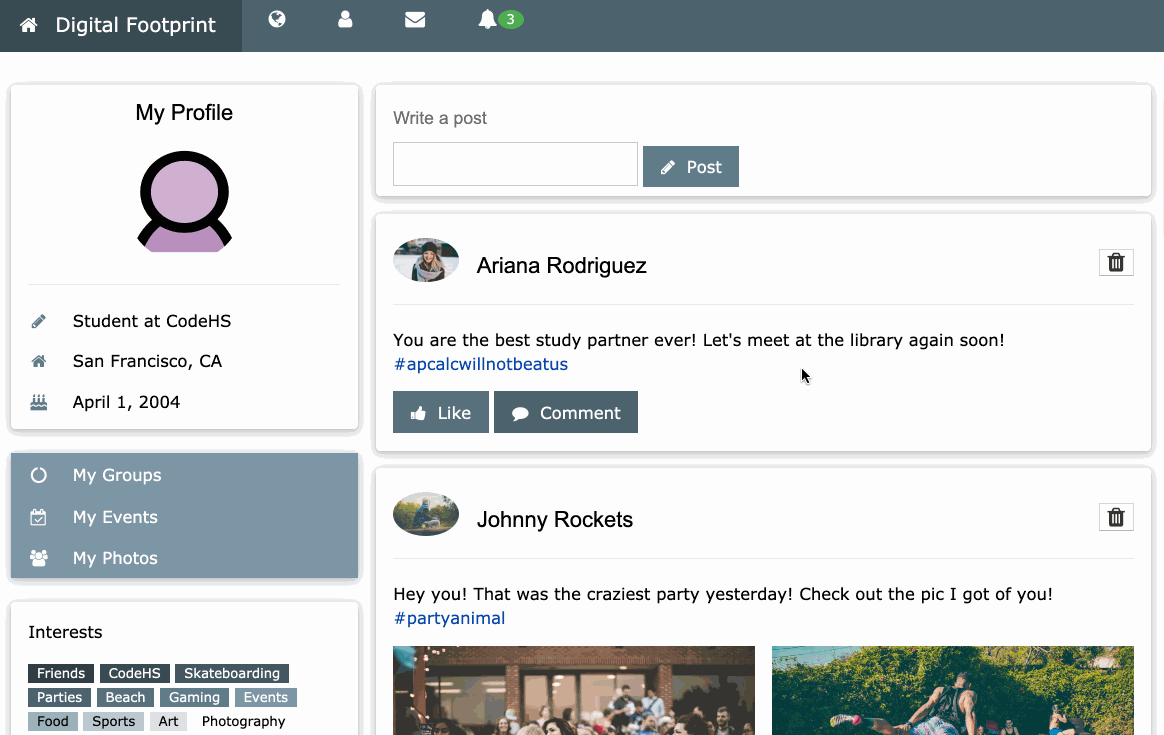Click the San Francisco, CA text
Image resolution: width=1164 pixels, height=735 pixels.
click(147, 361)
